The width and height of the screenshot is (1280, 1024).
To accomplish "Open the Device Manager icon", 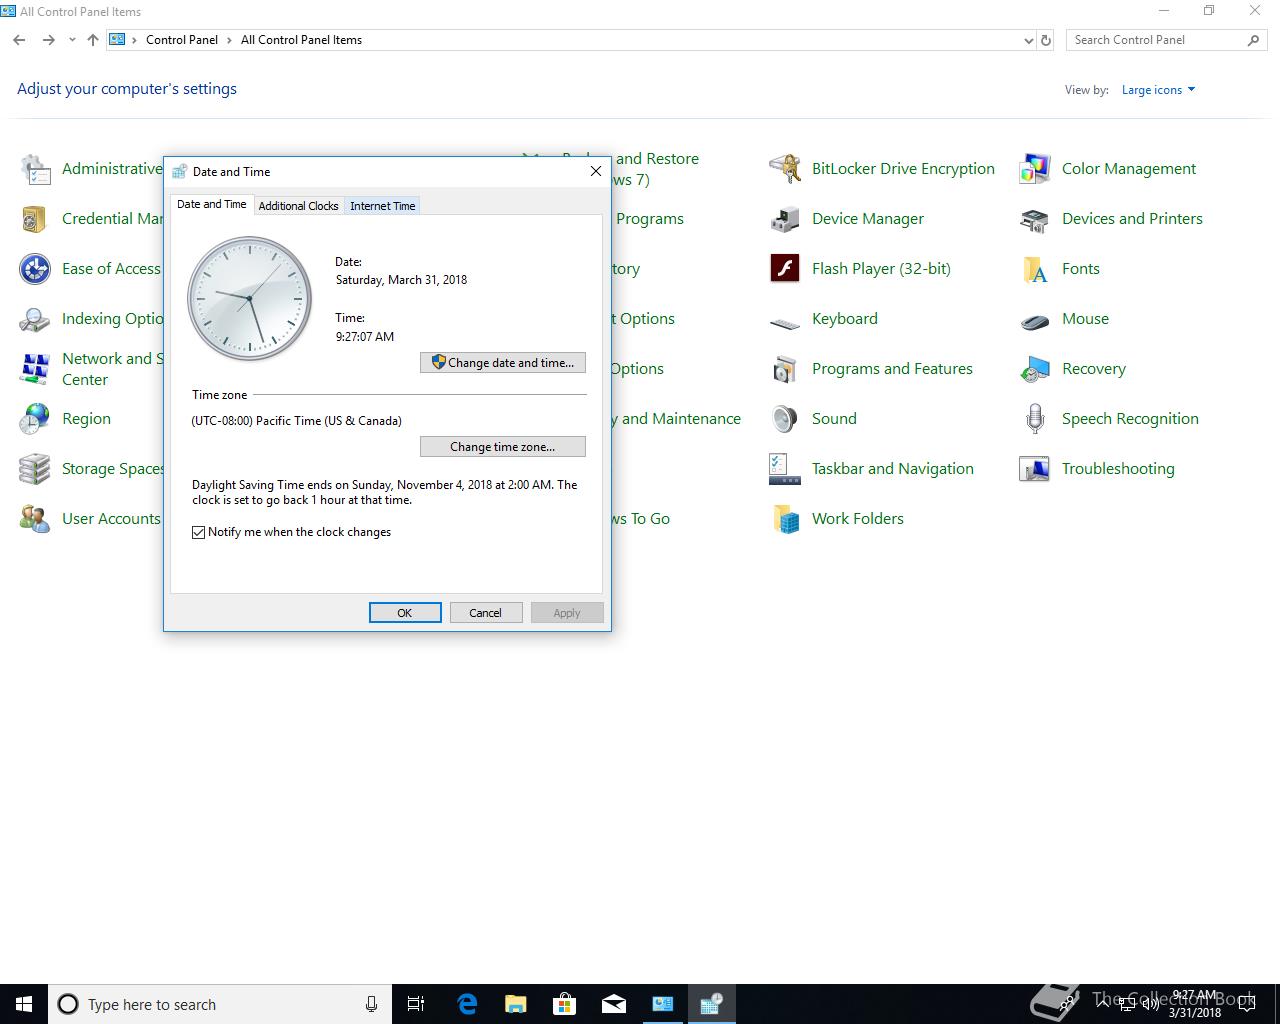I will tap(785, 219).
